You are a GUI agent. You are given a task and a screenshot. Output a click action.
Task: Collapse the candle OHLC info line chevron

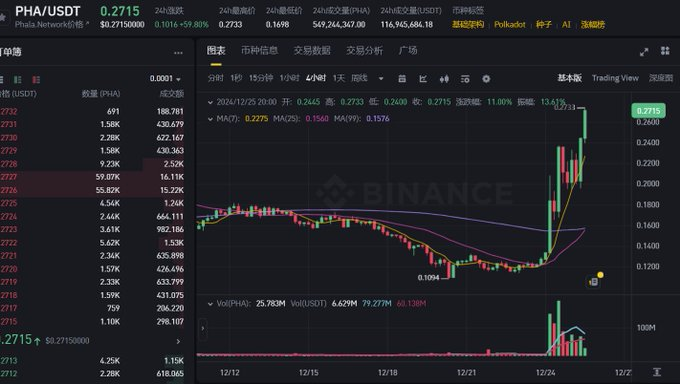(210, 102)
